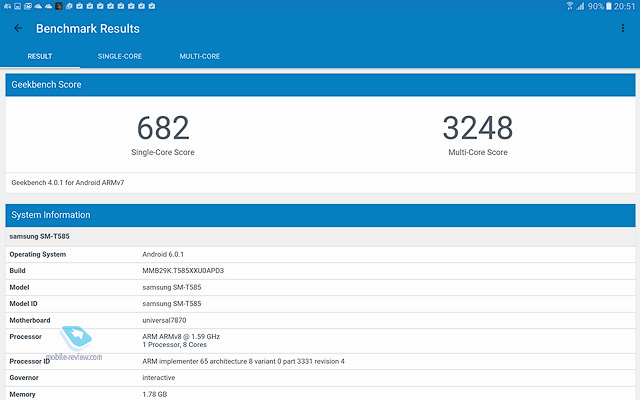Tap the samsung SM-T585 device heading row
This screenshot has height=400, width=640.
click(320, 236)
